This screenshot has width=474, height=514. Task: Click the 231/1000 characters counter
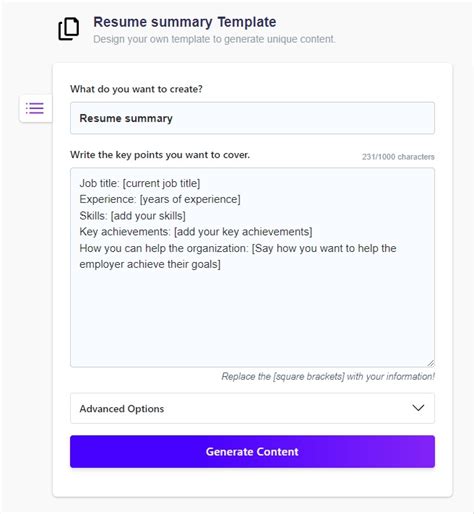pyautogui.click(x=398, y=157)
